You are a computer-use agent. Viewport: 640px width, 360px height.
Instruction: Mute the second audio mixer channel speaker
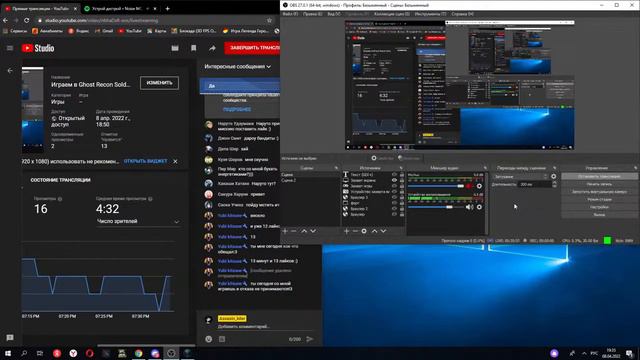[469, 207]
